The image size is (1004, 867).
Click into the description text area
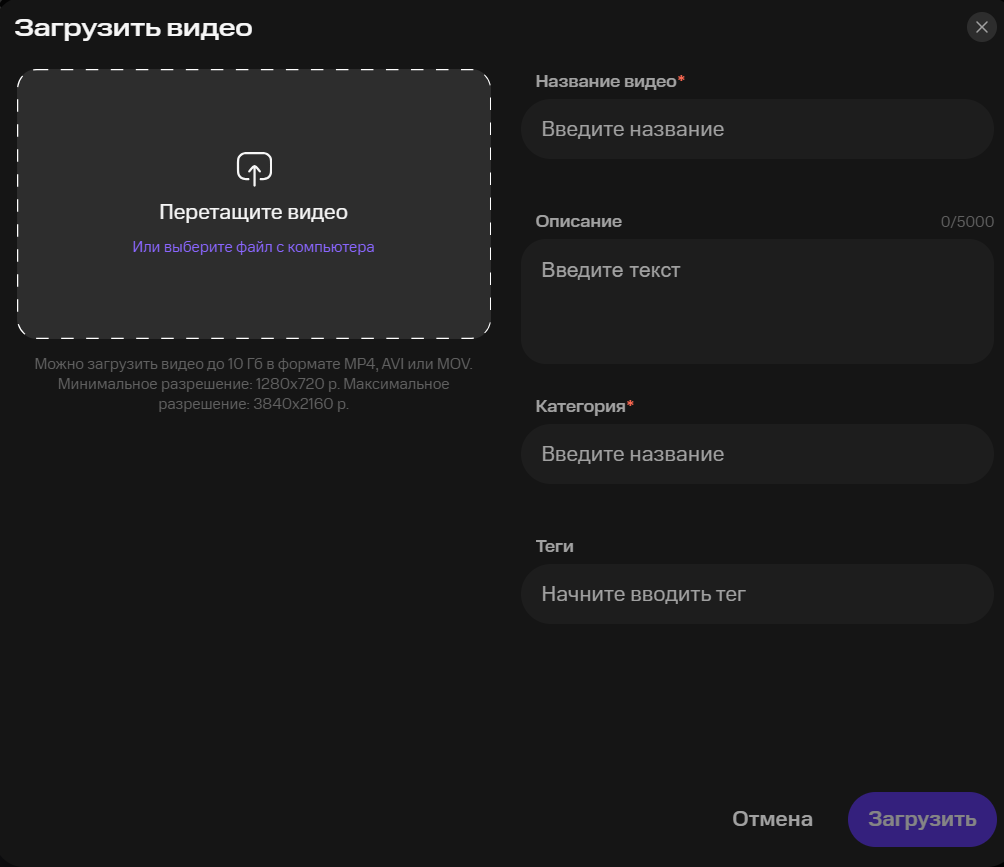point(756,300)
